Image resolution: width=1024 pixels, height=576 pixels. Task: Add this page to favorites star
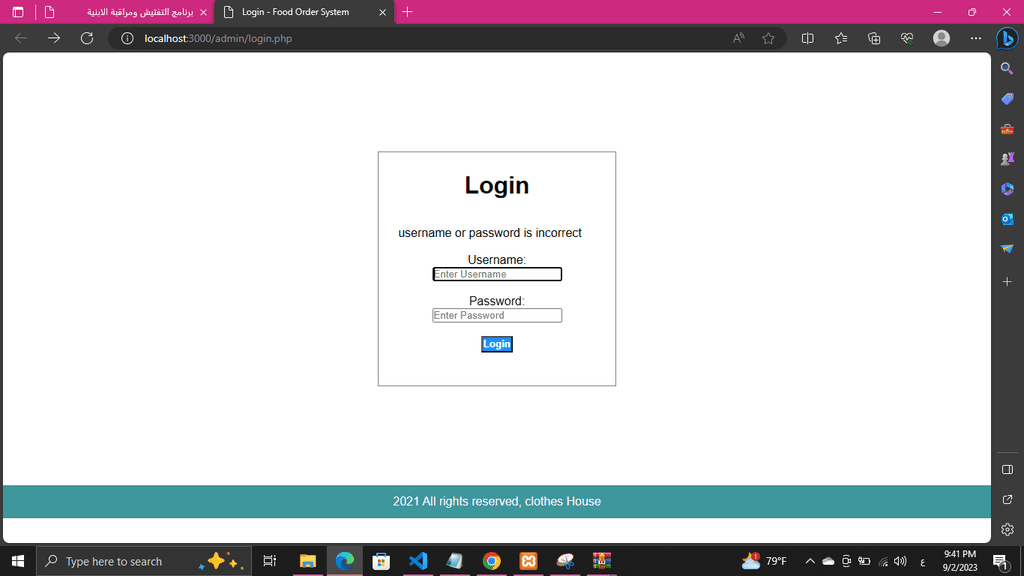(769, 39)
